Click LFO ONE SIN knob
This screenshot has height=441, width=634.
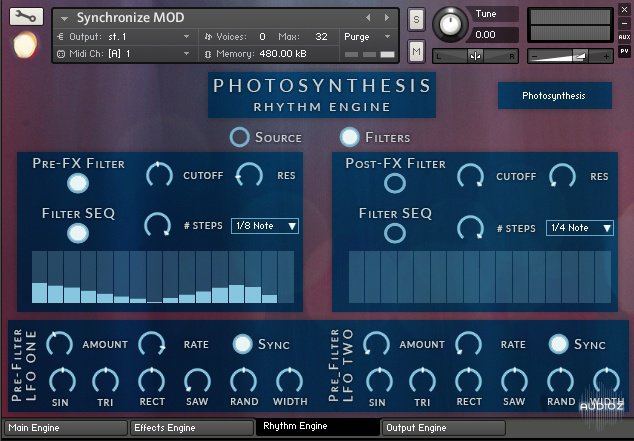click(x=62, y=381)
